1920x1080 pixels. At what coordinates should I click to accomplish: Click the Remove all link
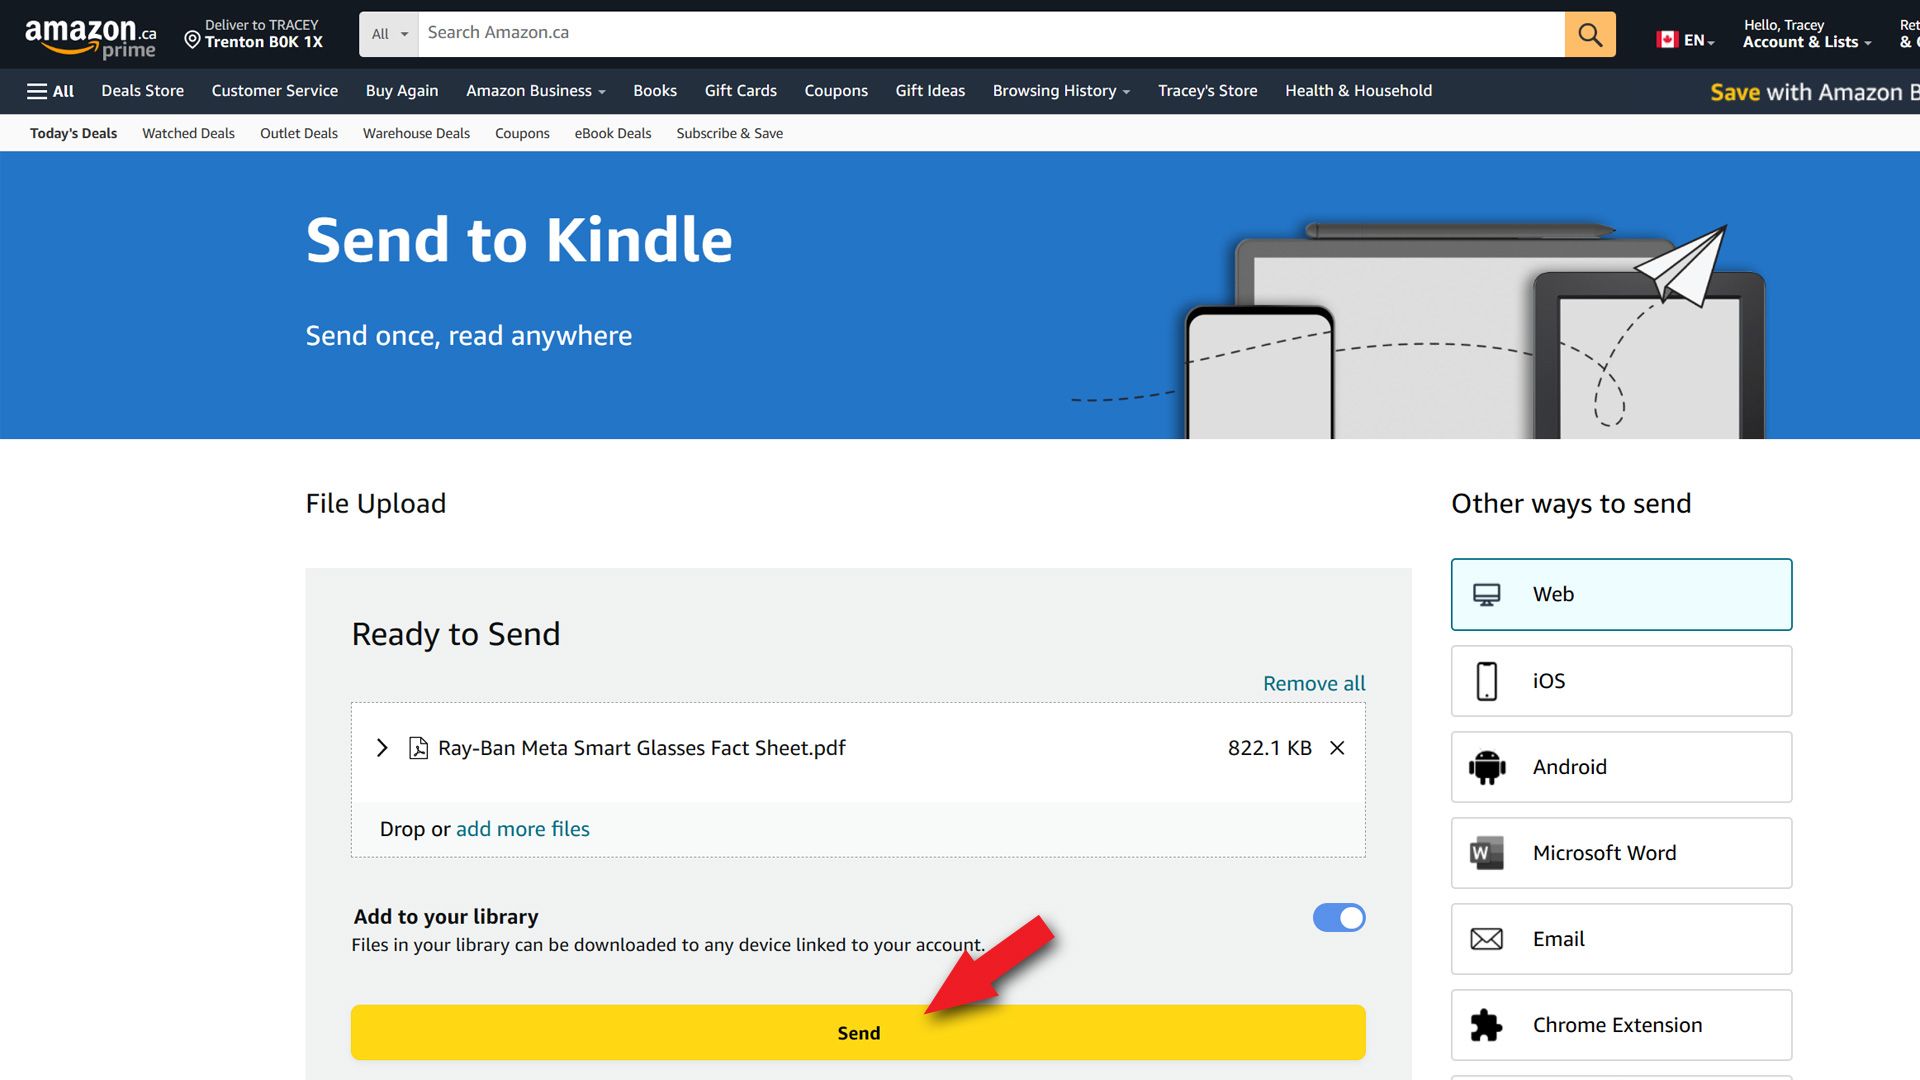1314,684
